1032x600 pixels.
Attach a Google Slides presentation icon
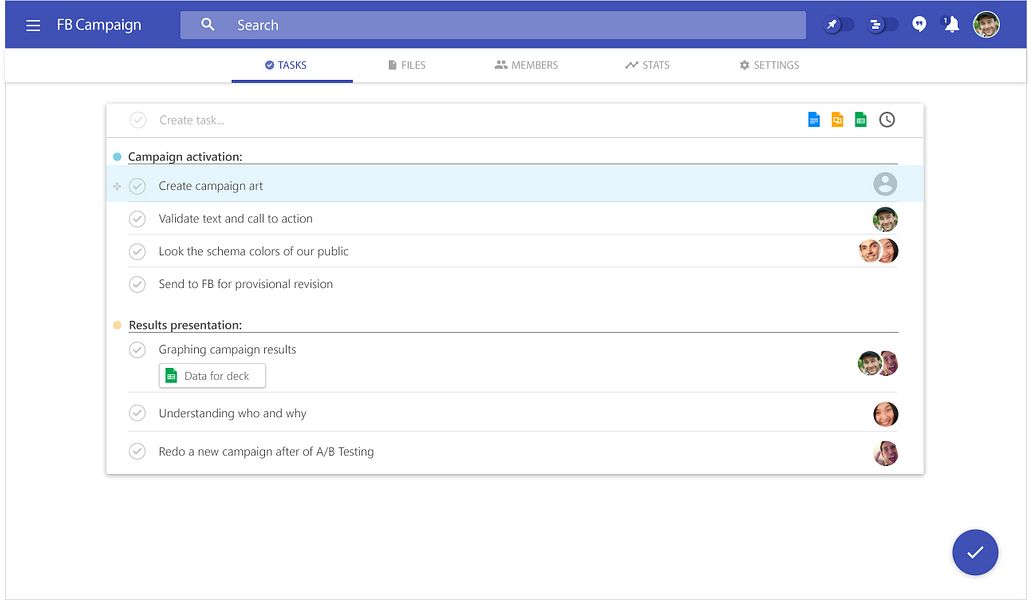coord(837,120)
